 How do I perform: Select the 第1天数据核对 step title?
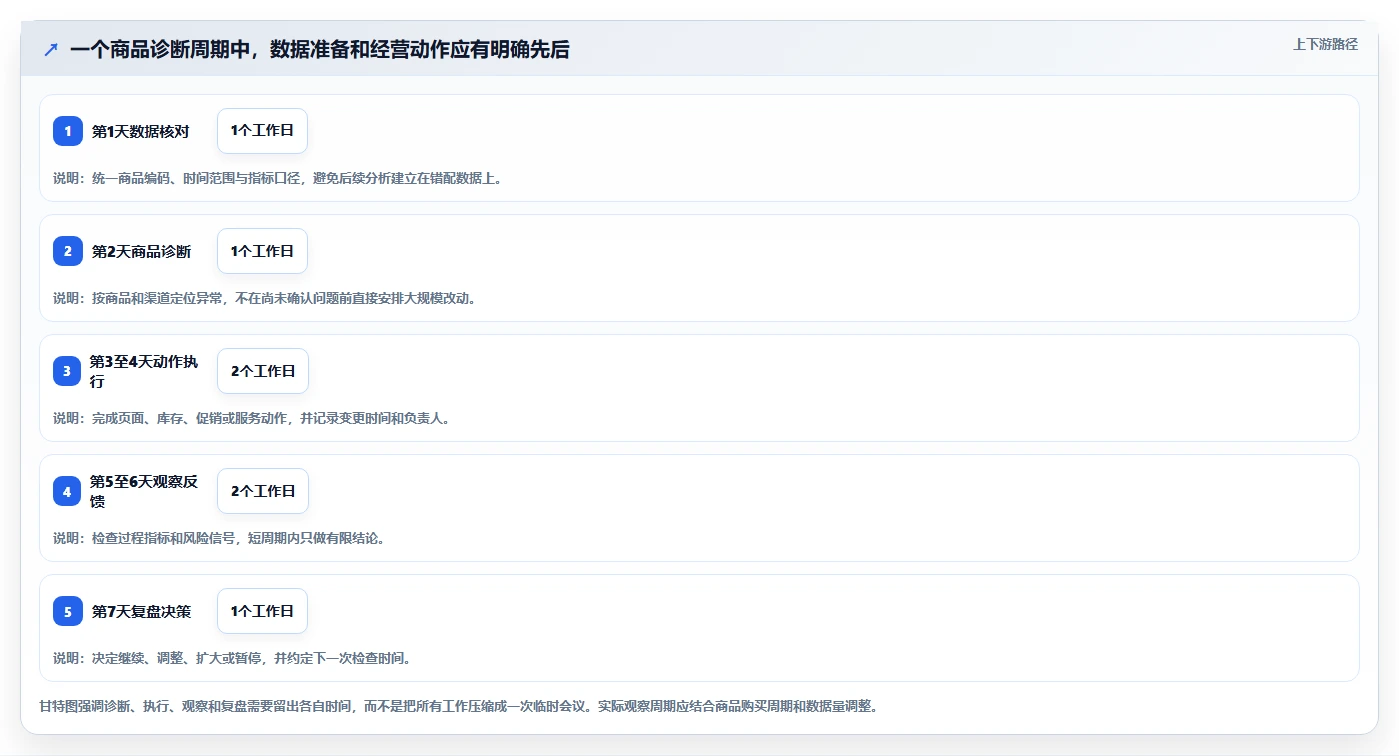[141, 131]
